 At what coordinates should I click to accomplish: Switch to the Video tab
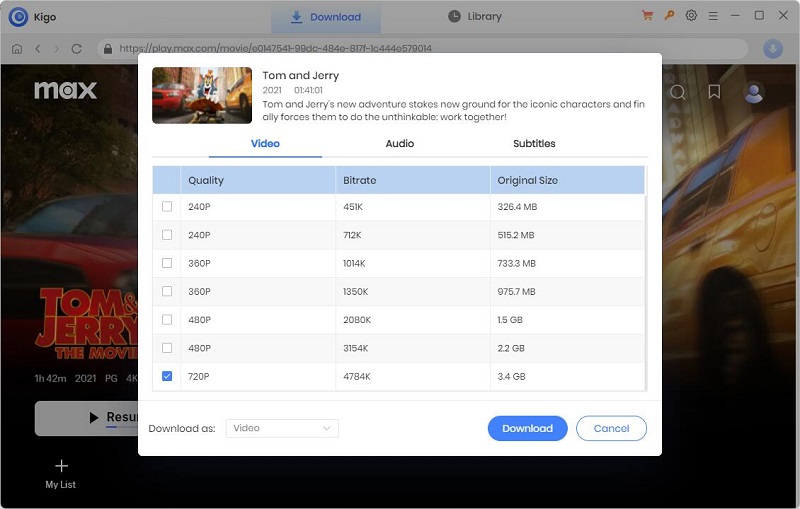pyautogui.click(x=265, y=144)
